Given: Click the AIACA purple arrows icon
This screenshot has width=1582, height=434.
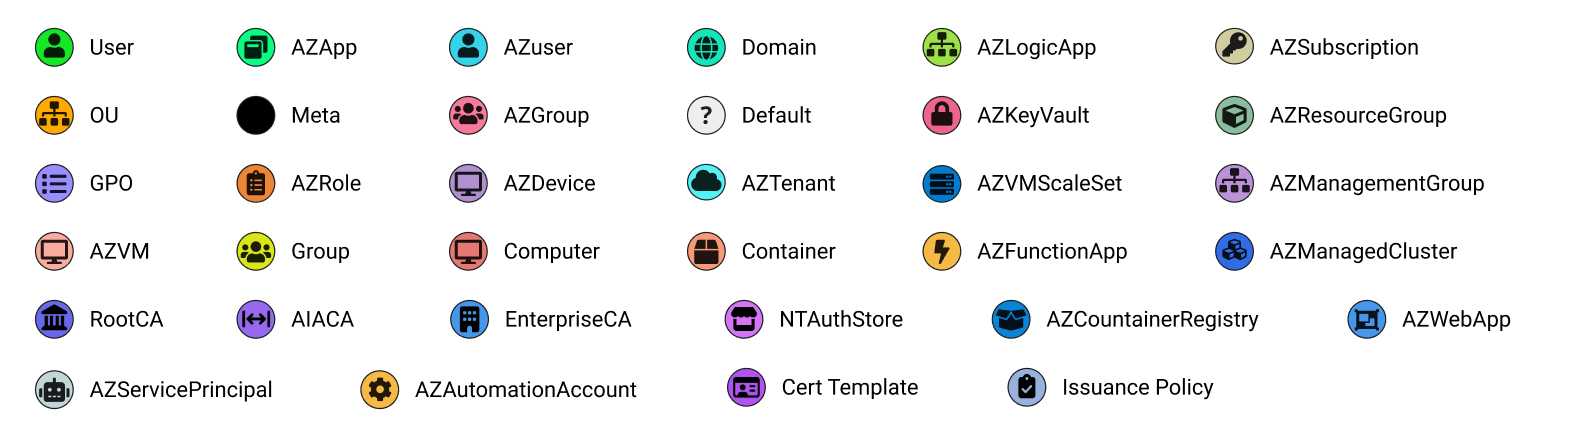Looking at the screenshot, I should click(x=256, y=319).
